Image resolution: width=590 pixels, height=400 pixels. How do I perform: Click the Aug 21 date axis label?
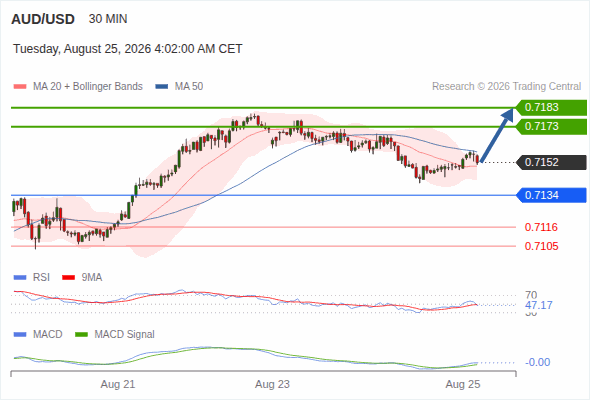(118, 385)
